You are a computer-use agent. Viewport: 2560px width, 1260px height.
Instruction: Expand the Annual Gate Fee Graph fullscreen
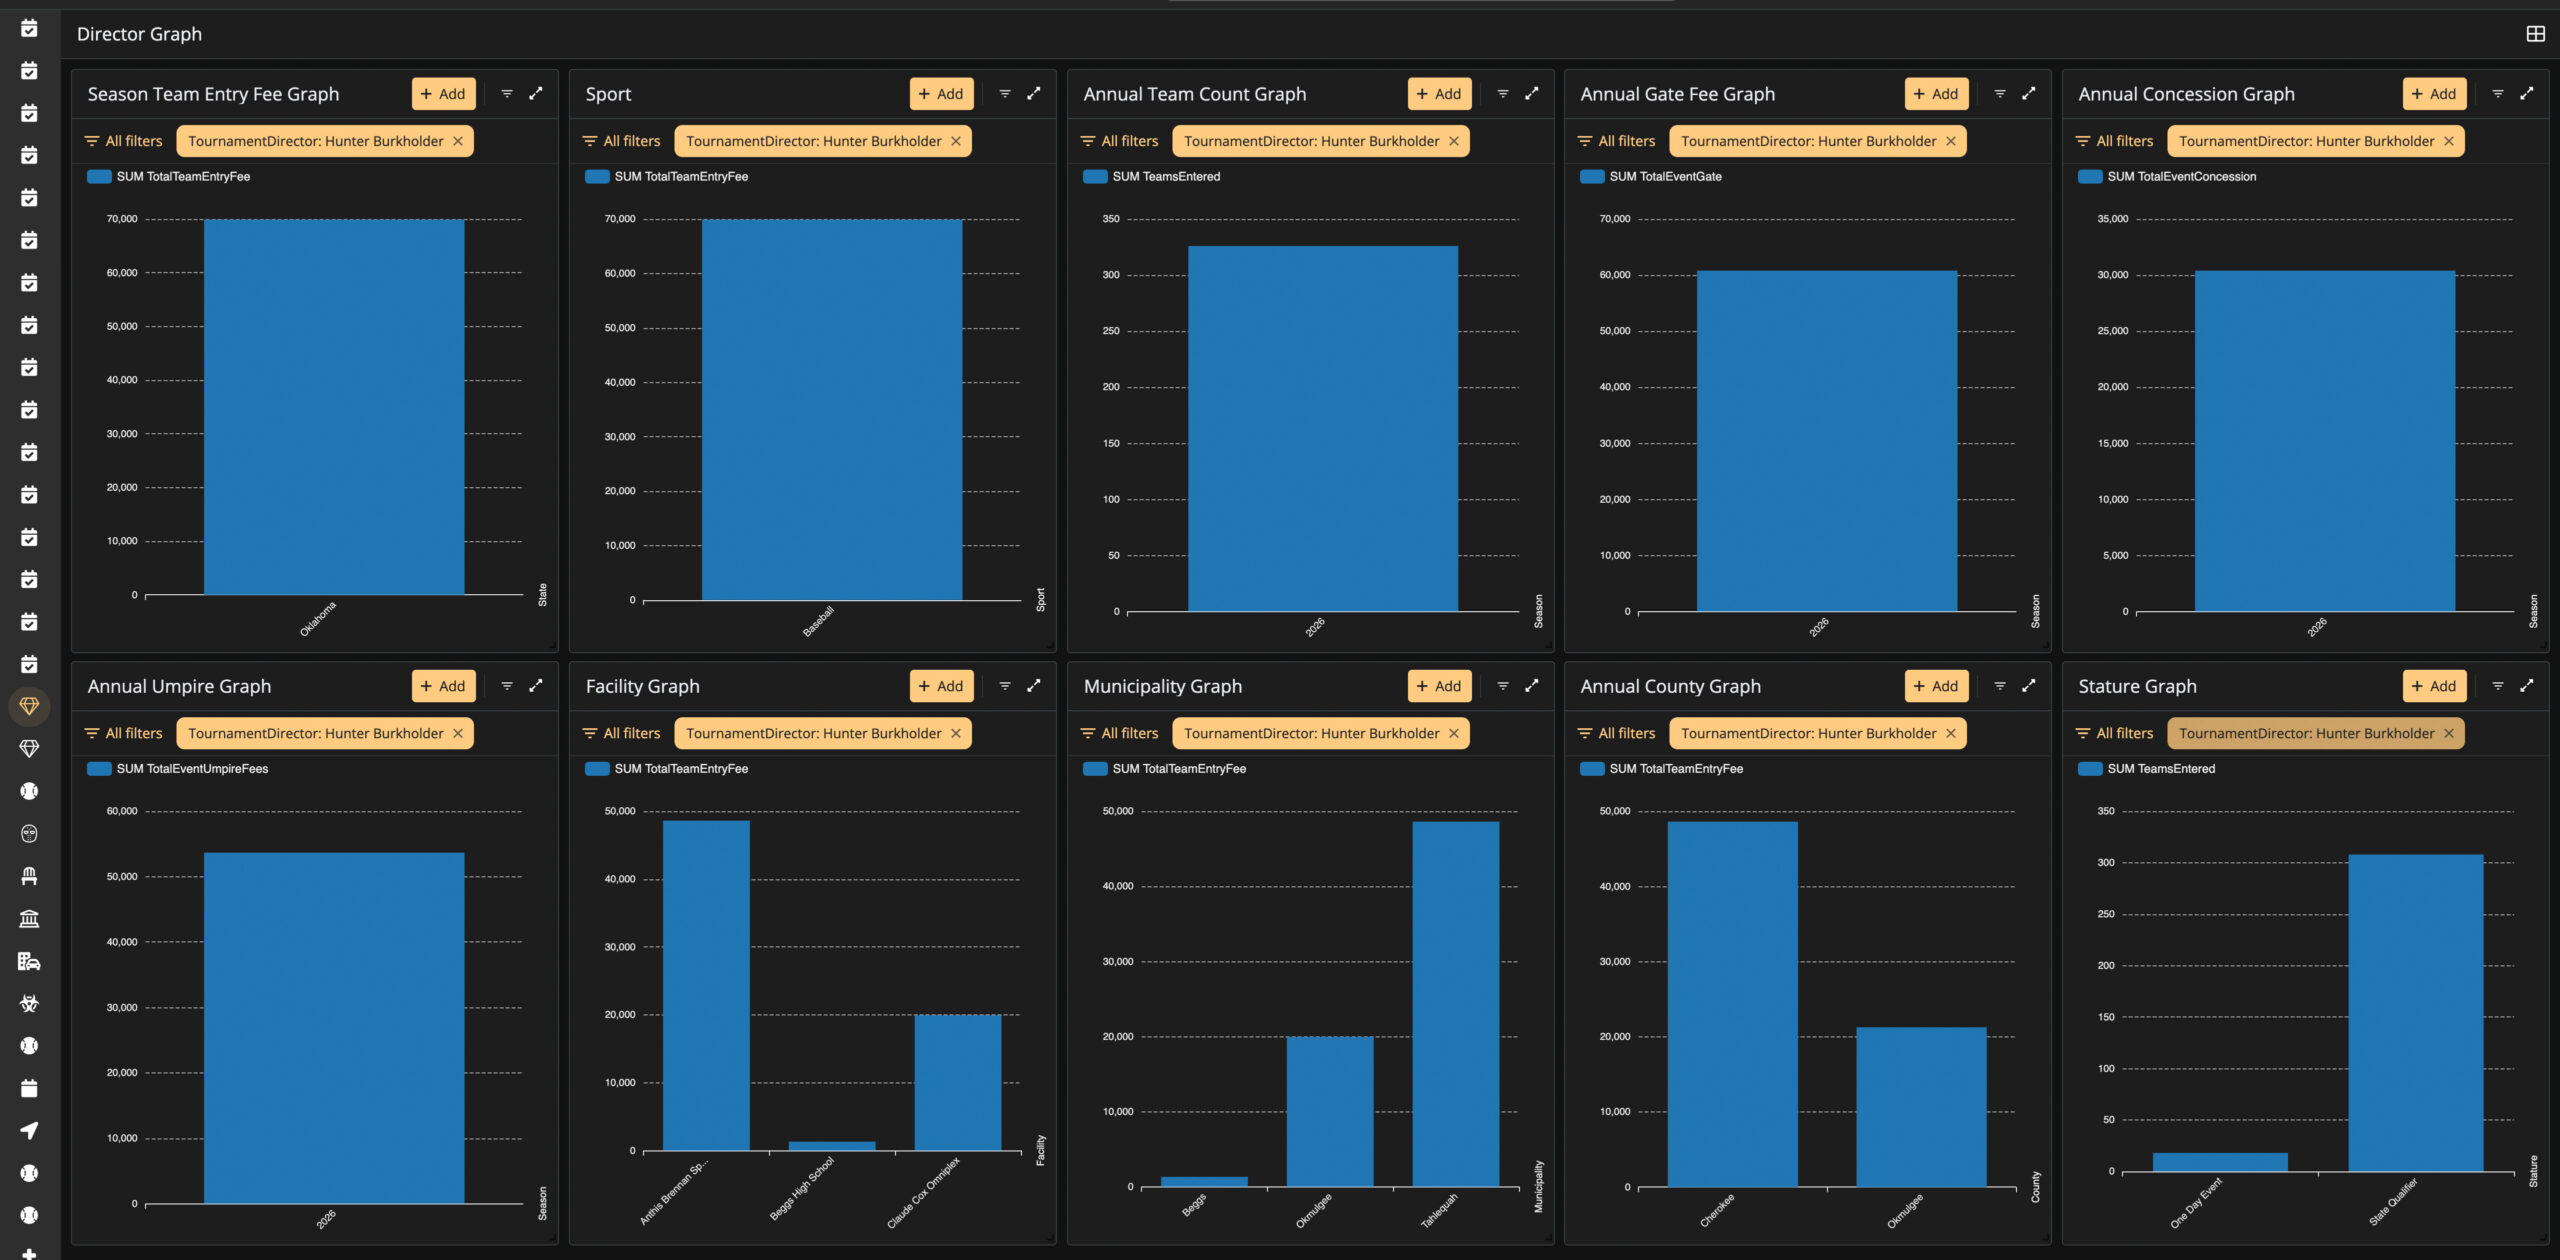[2029, 94]
